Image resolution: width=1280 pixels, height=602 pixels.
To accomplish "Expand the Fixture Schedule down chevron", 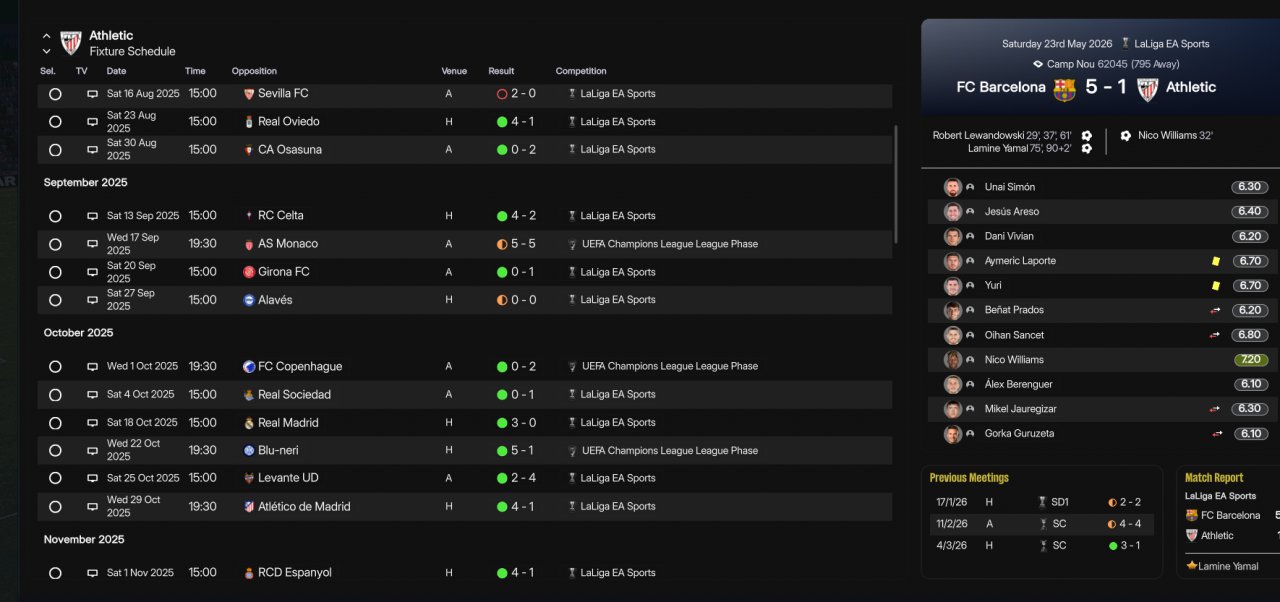I will pos(46,51).
